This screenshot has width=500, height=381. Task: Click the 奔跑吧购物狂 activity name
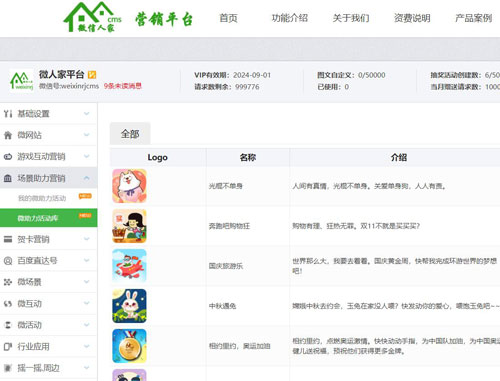click(x=229, y=226)
